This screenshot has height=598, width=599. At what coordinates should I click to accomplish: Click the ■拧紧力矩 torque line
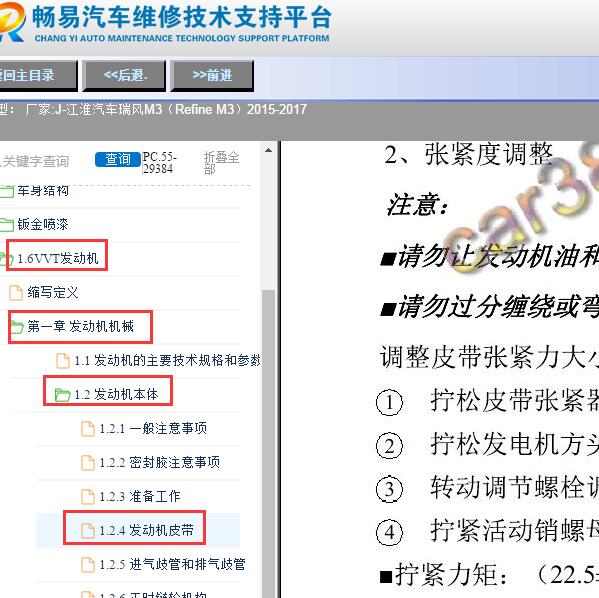point(489,575)
